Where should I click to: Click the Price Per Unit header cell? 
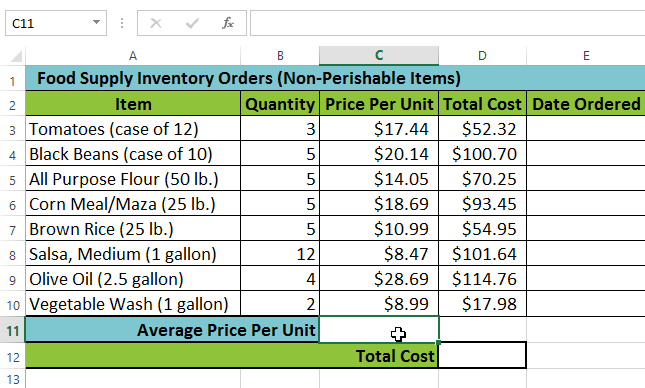[379, 103]
